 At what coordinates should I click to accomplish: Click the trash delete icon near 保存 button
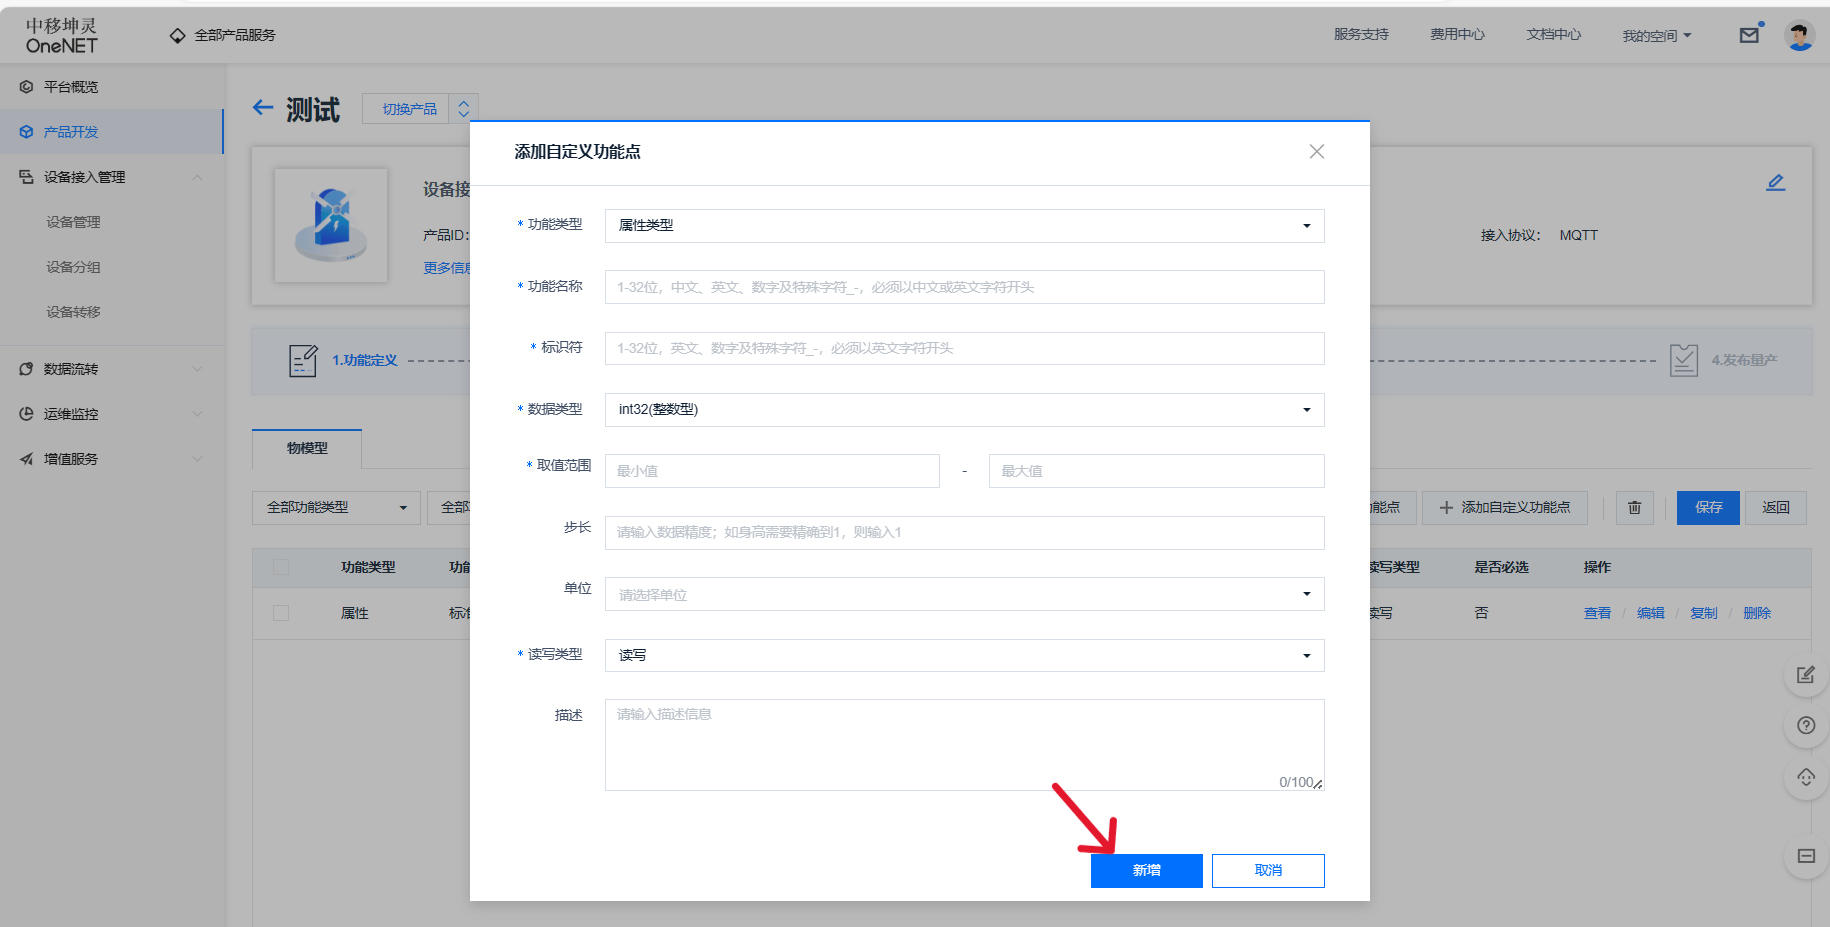click(x=1634, y=507)
